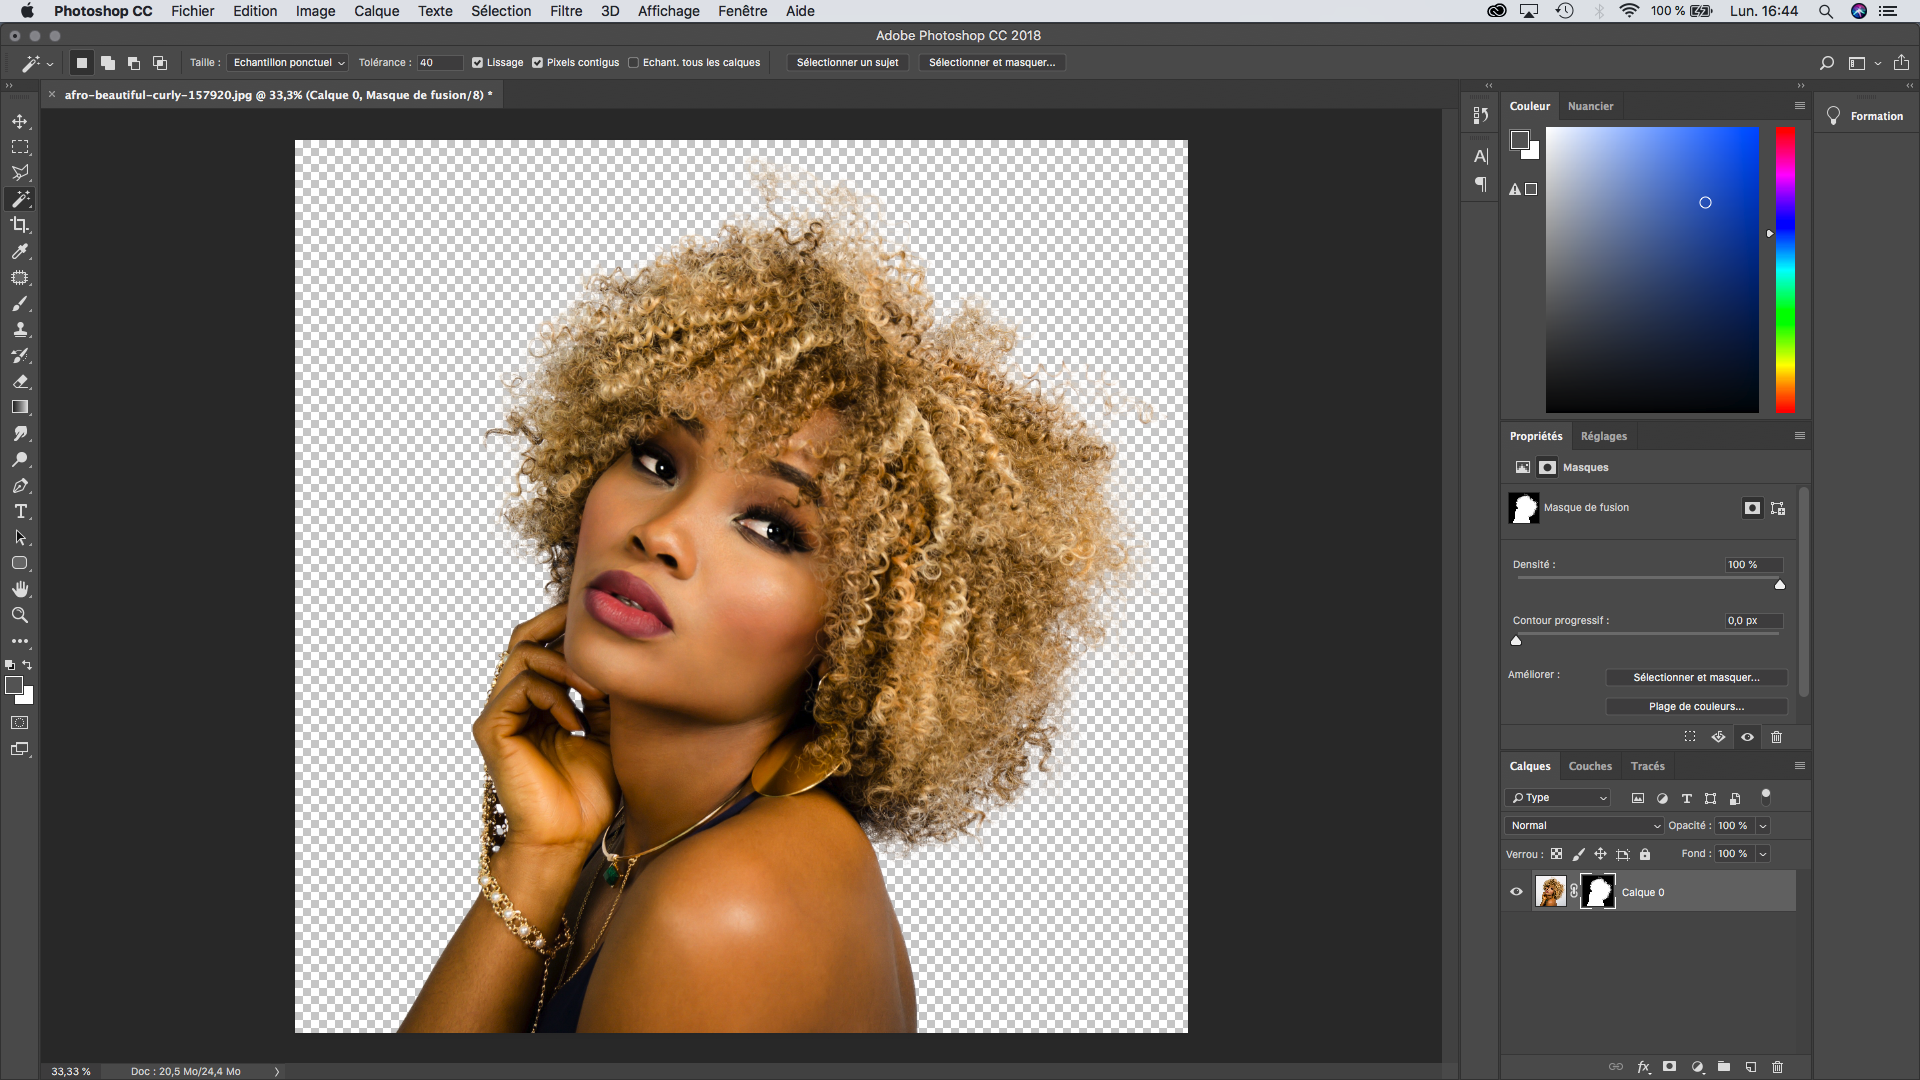The image size is (1920, 1080).
Task: Create a new layer via bottom icon
Action: (x=1751, y=1067)
